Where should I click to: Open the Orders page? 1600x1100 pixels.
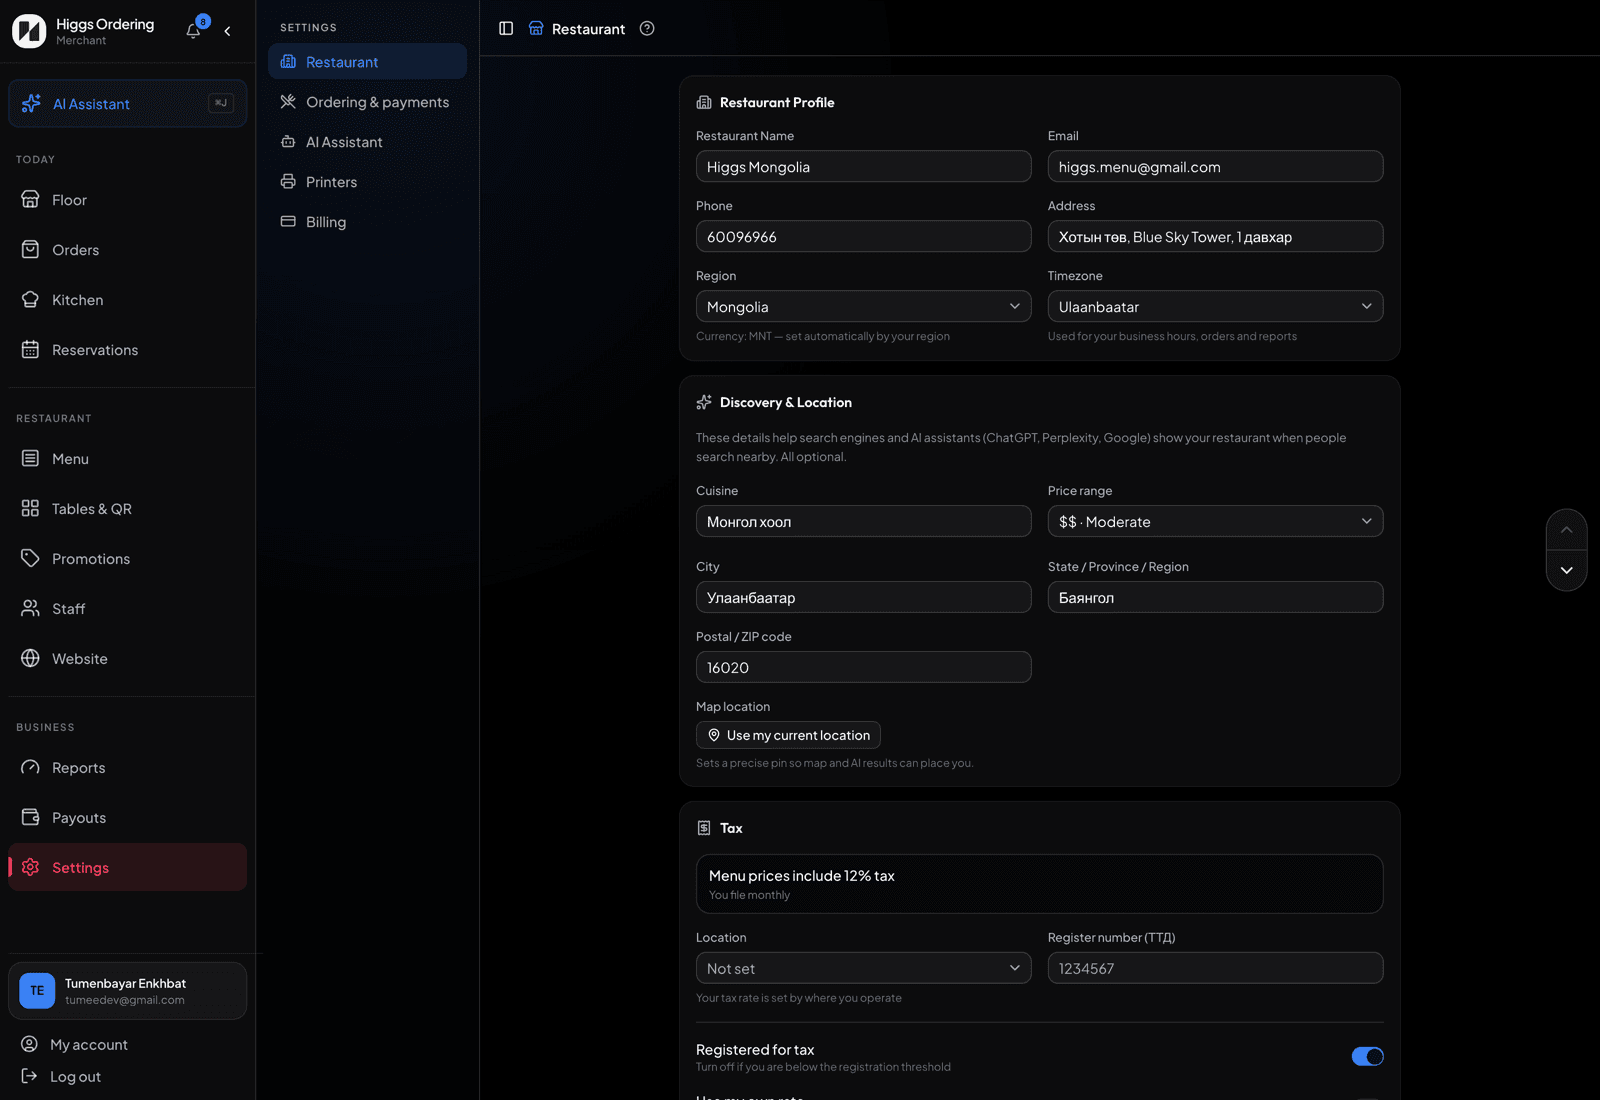[127, 250]
